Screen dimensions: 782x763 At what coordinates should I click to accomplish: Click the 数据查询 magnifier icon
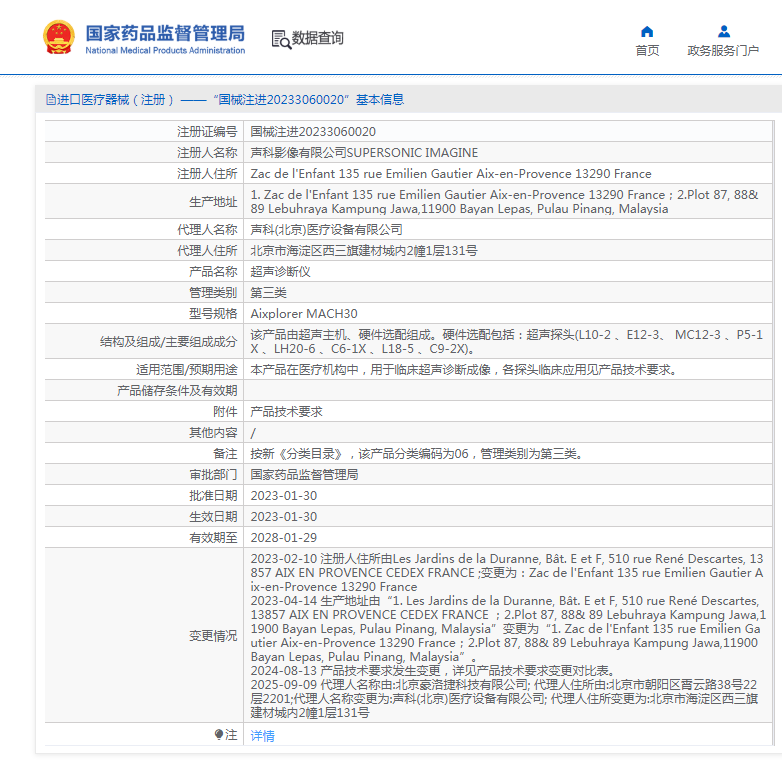tap(281, 39)
